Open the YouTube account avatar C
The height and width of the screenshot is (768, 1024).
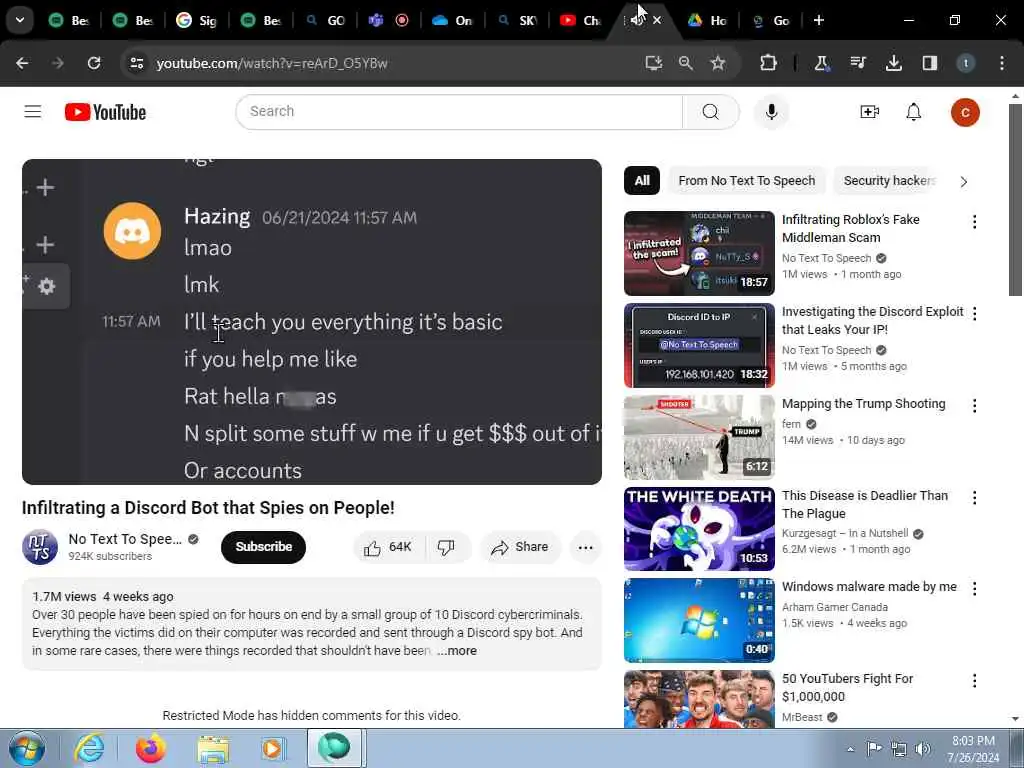[x=965, y=112]
